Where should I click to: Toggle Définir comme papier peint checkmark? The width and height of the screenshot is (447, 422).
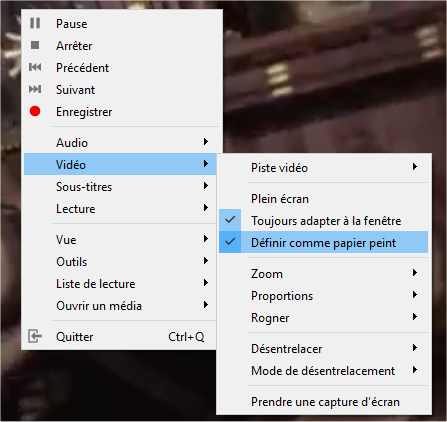pyautogui.click(x=230, y=242)
